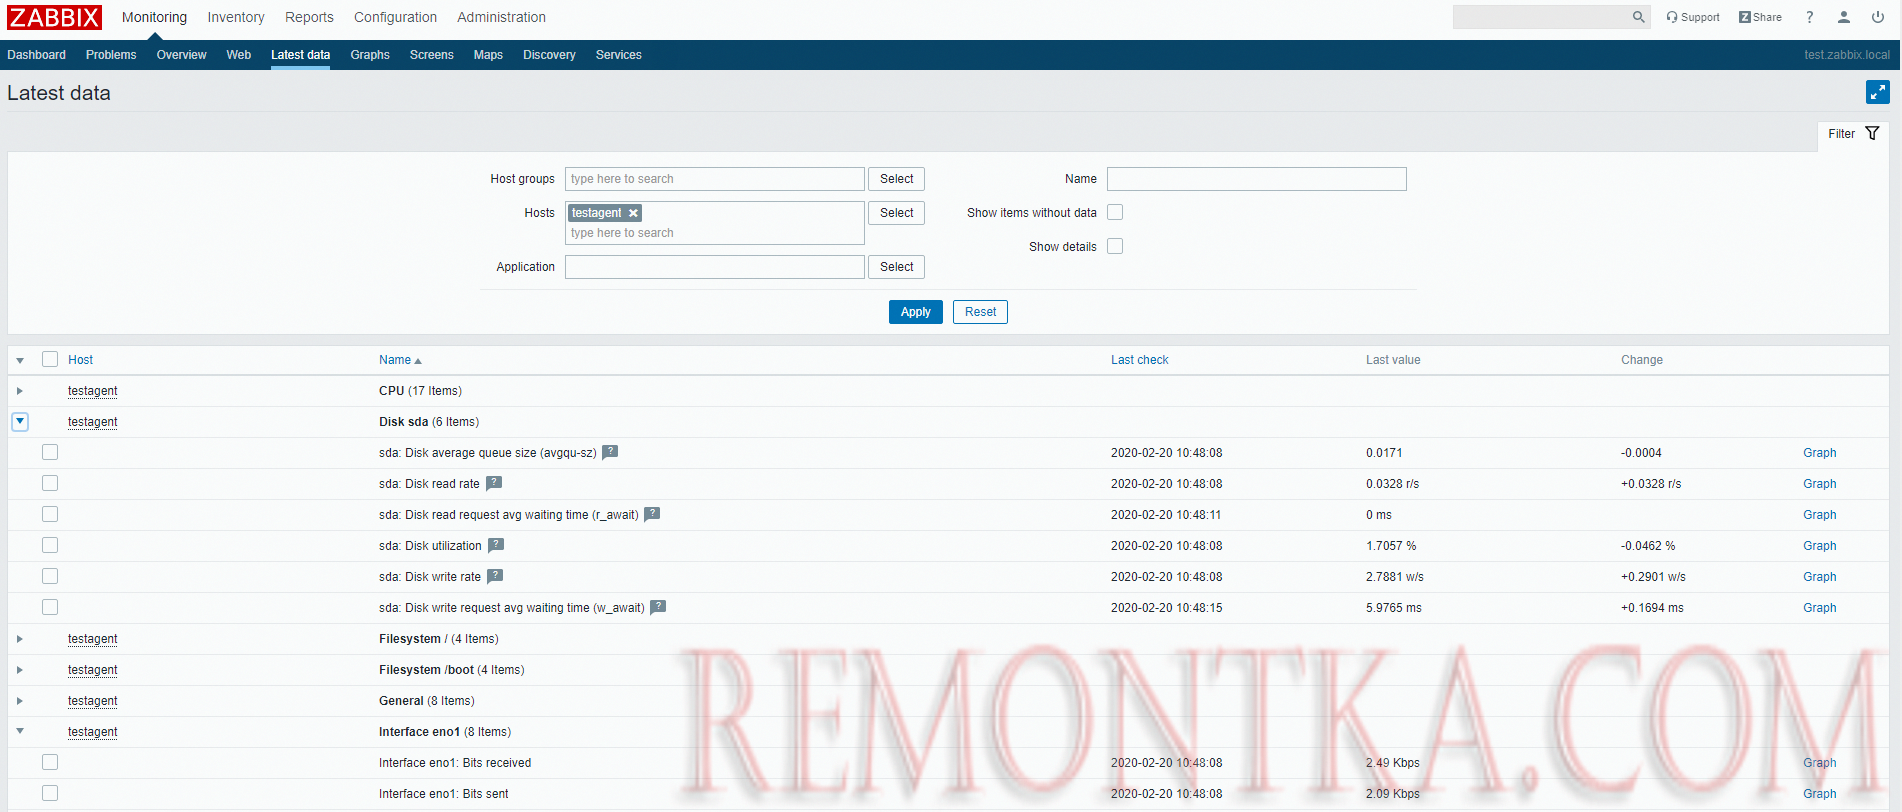Switch to Graphs submenu
Screen dimensions: 1902x812
click(x=370, y=55)
